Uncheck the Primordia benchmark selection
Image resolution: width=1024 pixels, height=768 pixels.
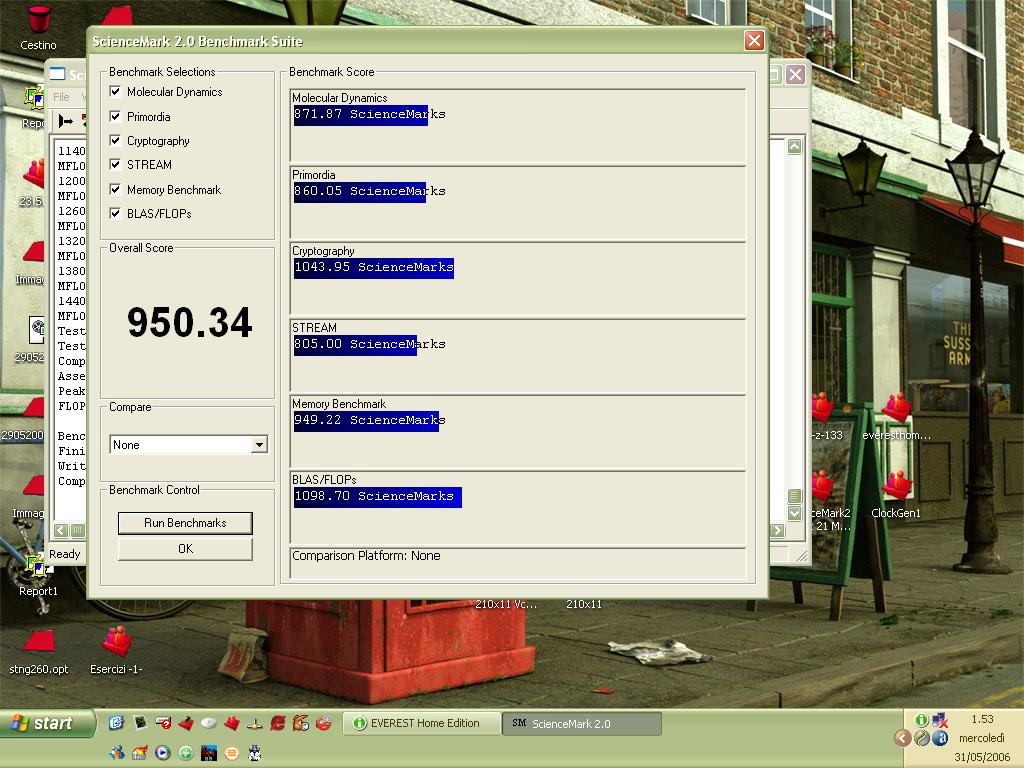[x=116, y=116]
